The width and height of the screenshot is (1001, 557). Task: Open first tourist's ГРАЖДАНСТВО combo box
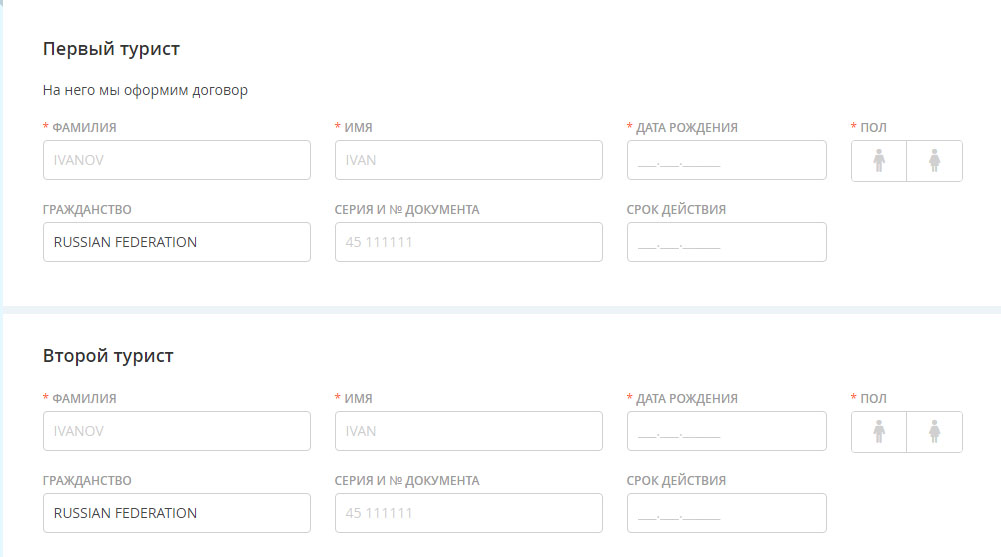pyautogui.click(x=176, y=242)
